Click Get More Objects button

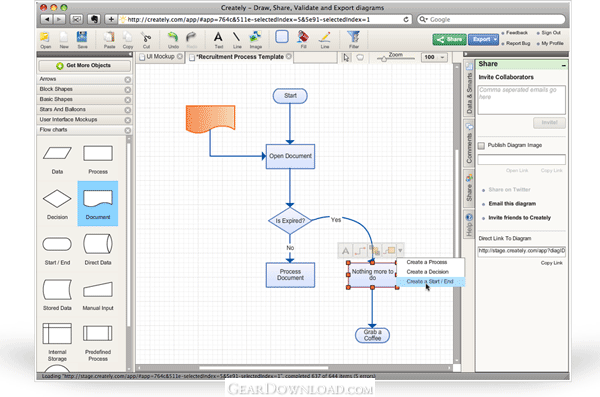(x=84, y=65)
